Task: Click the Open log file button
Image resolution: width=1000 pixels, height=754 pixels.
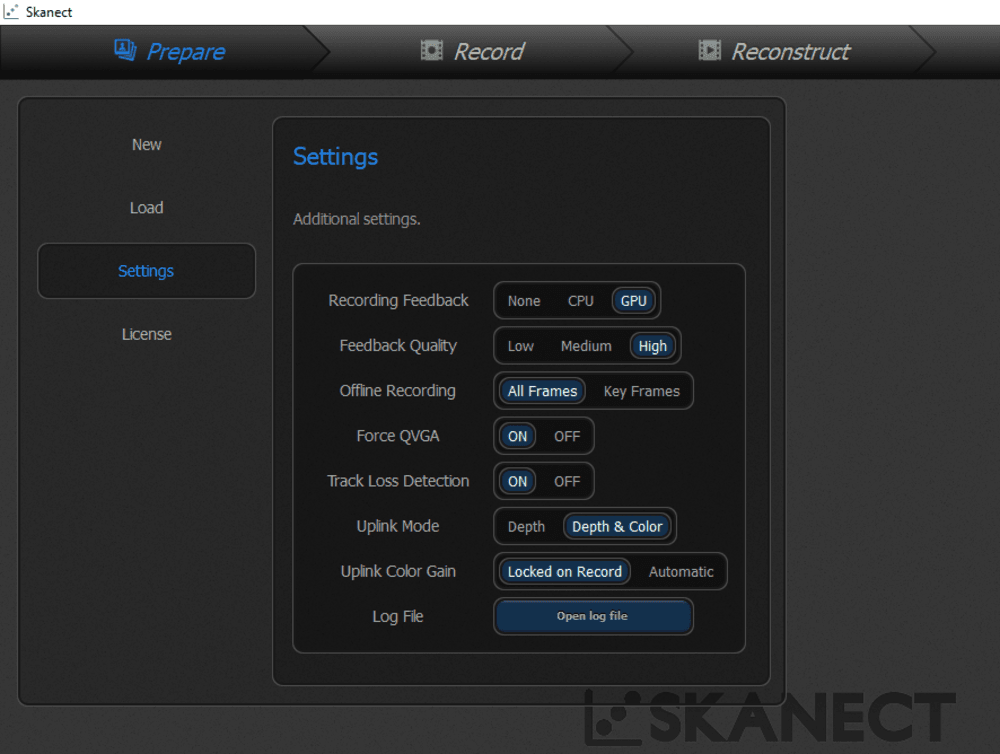Action: [x=593, y=616]
